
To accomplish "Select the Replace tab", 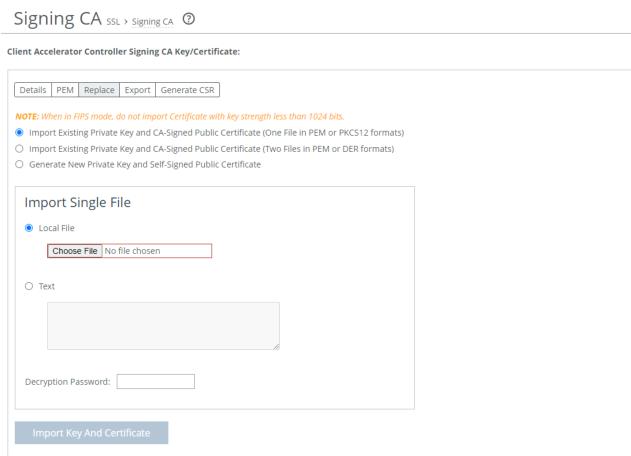I will (x=99, y=90).
